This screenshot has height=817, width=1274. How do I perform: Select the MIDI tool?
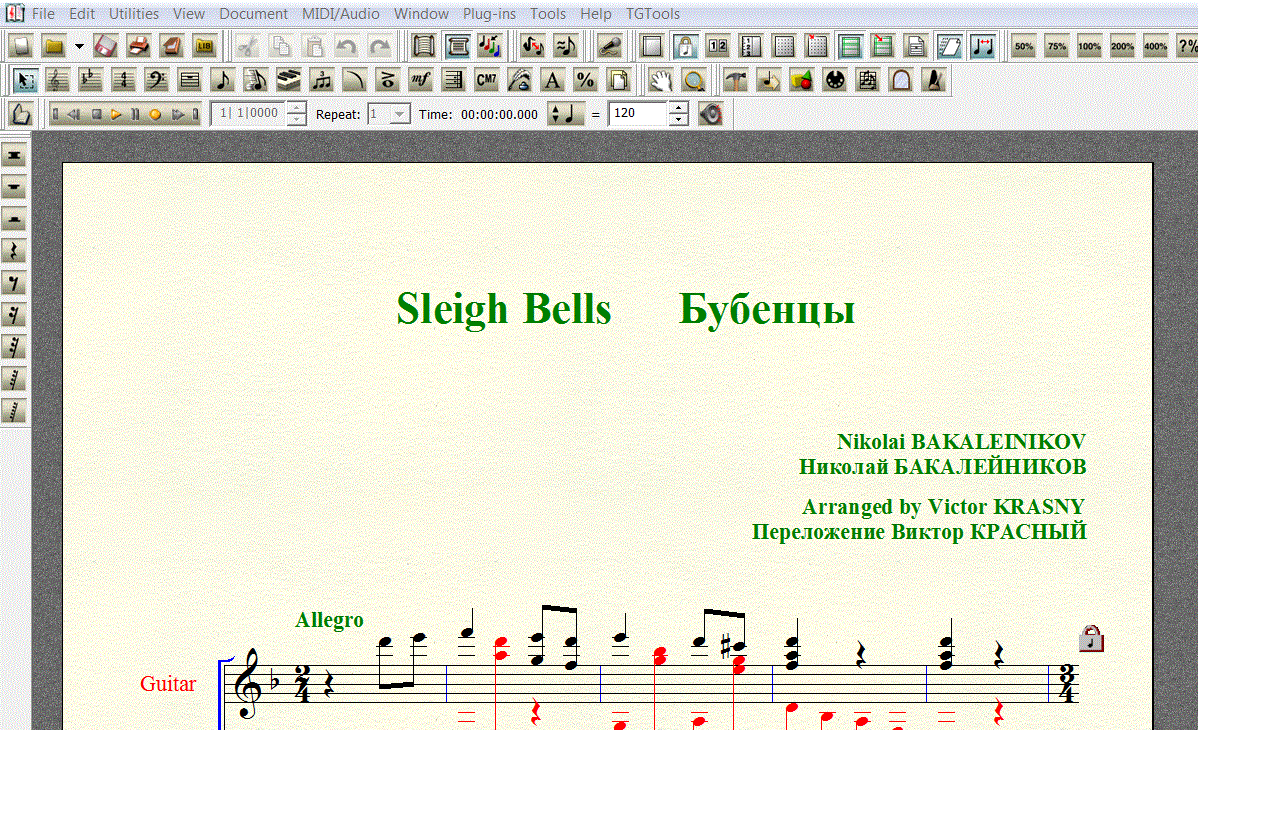(x=835, y=80)
